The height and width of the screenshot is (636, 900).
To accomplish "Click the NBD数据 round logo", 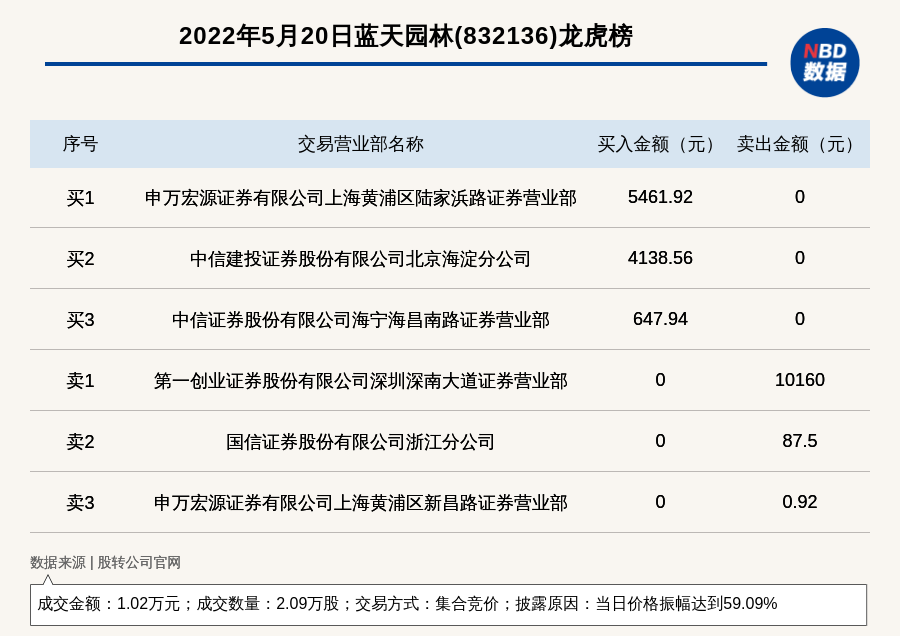I will coord(824,62).
